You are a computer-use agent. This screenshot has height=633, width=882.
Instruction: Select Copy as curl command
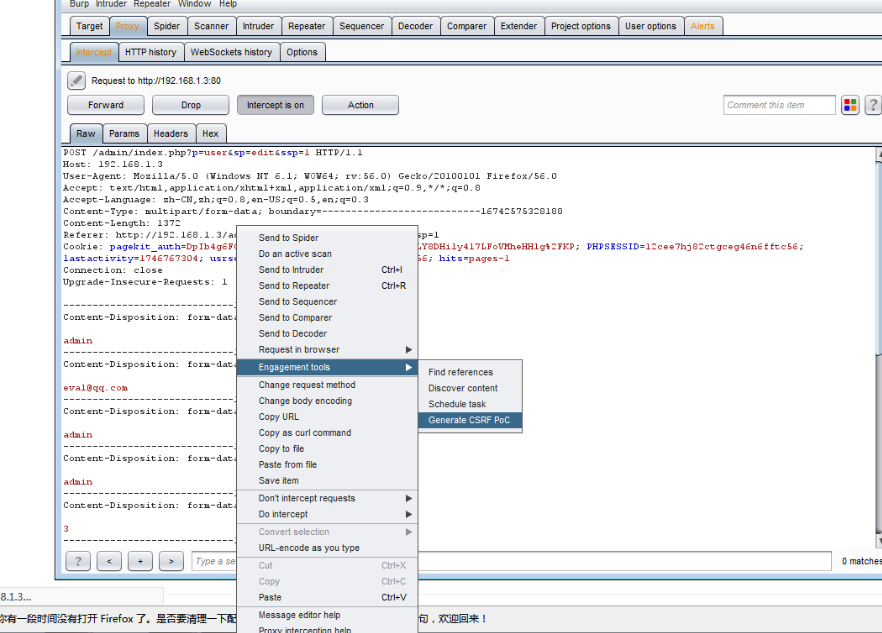[327, 433]
